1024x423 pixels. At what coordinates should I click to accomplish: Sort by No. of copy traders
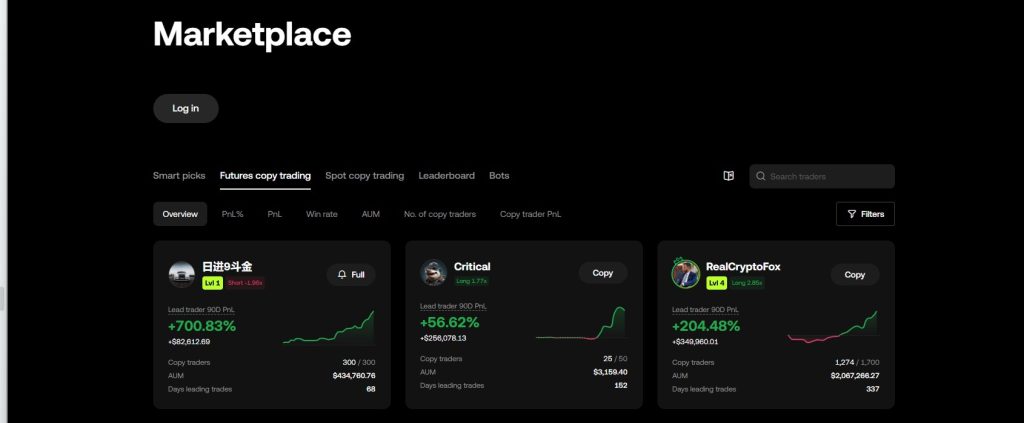point(440,214)
